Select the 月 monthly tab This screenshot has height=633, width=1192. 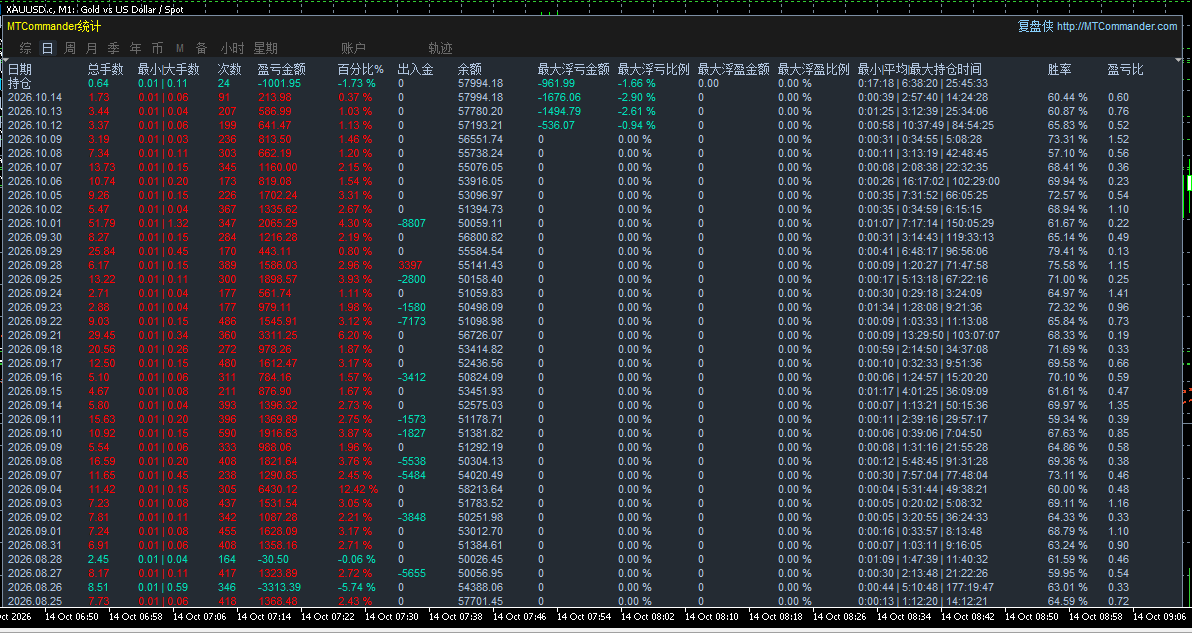pos(91,48)
